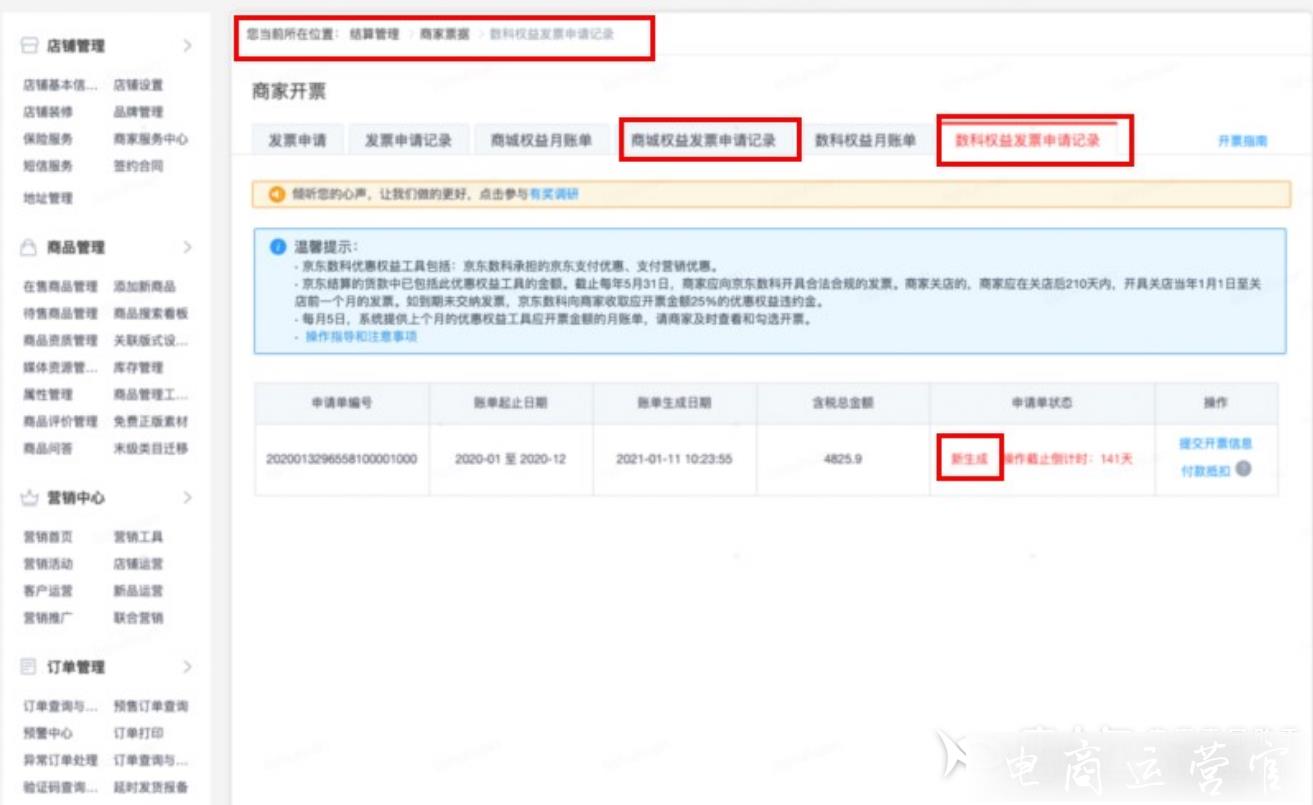Select the 商城权益月账单 tab
The image size is (1313, 805).
pyautogui.click(x=541, y=141)
